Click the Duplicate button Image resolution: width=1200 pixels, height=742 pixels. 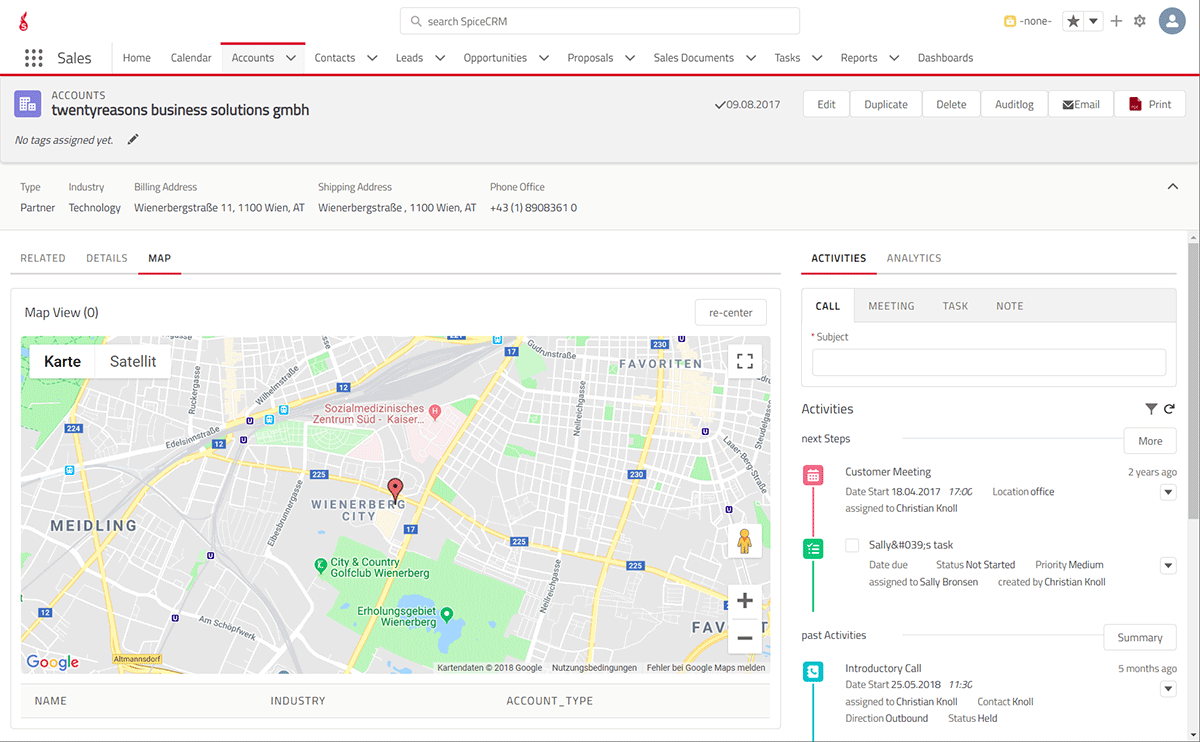[886, 104]
